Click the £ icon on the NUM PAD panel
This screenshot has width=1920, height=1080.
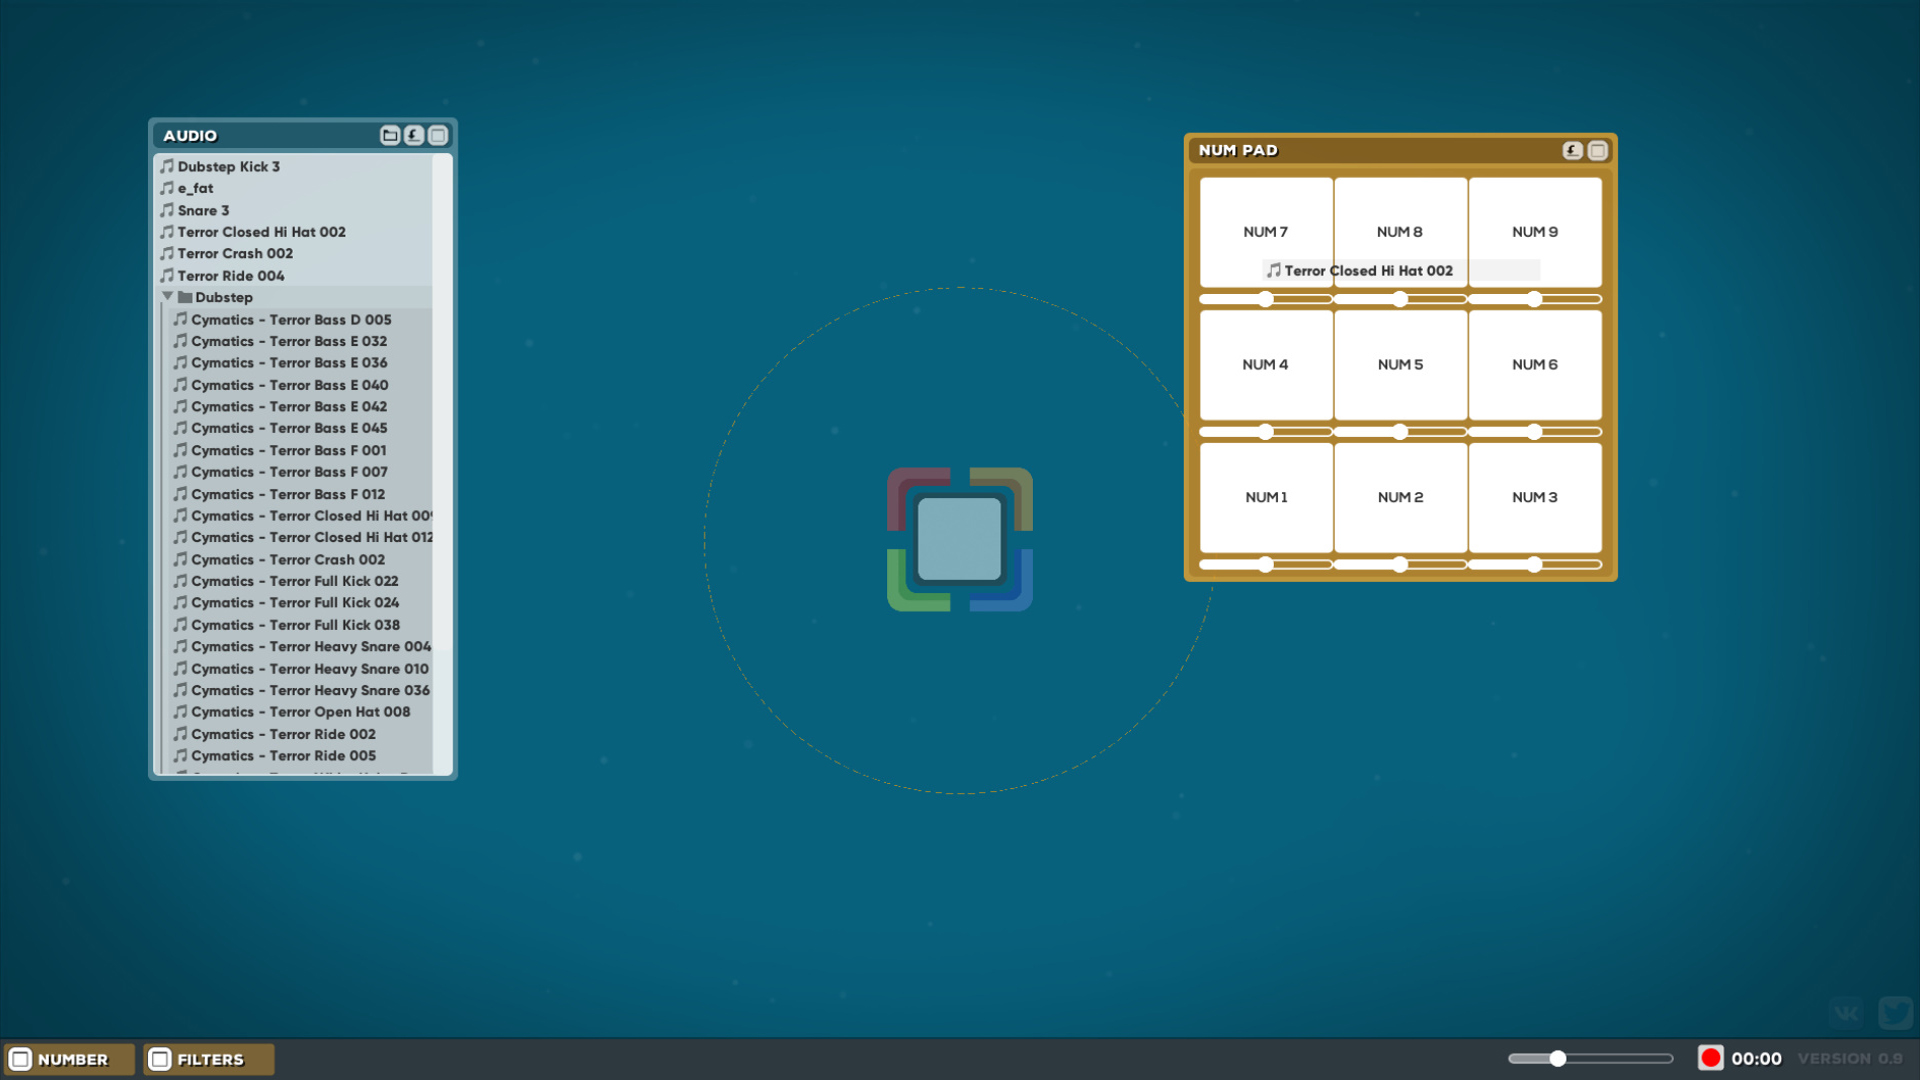(1572, 150)
